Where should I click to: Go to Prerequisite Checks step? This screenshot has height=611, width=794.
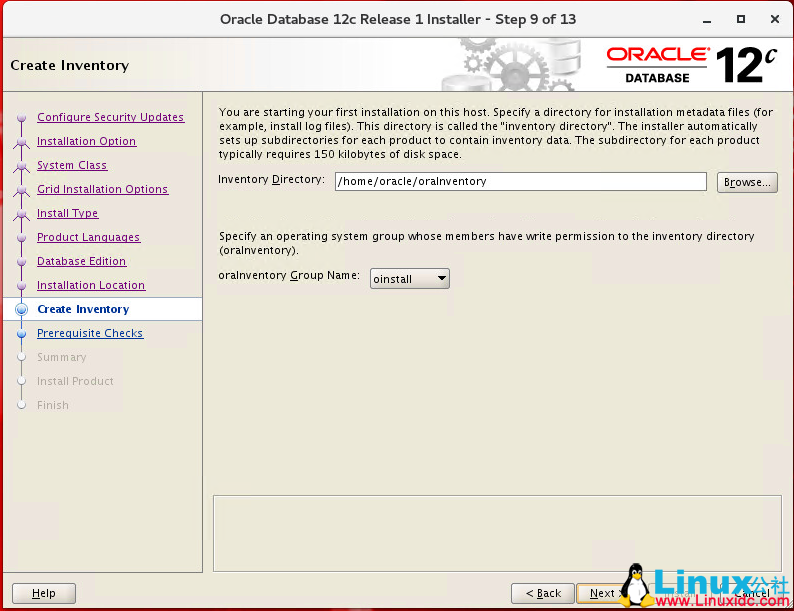(90, 333)
